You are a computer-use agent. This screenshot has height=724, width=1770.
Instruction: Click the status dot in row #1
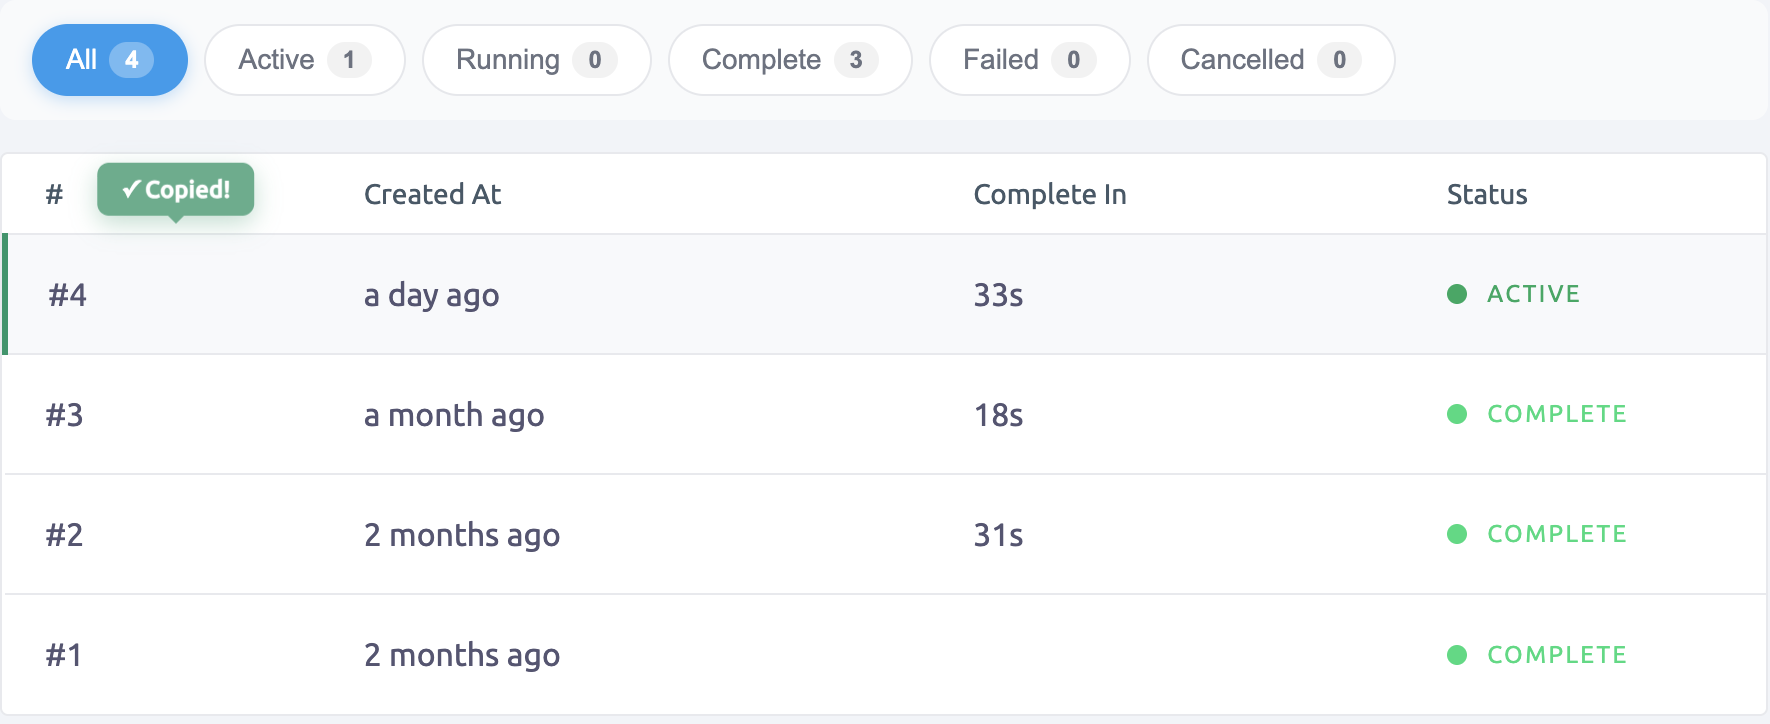coord(1457,655)
